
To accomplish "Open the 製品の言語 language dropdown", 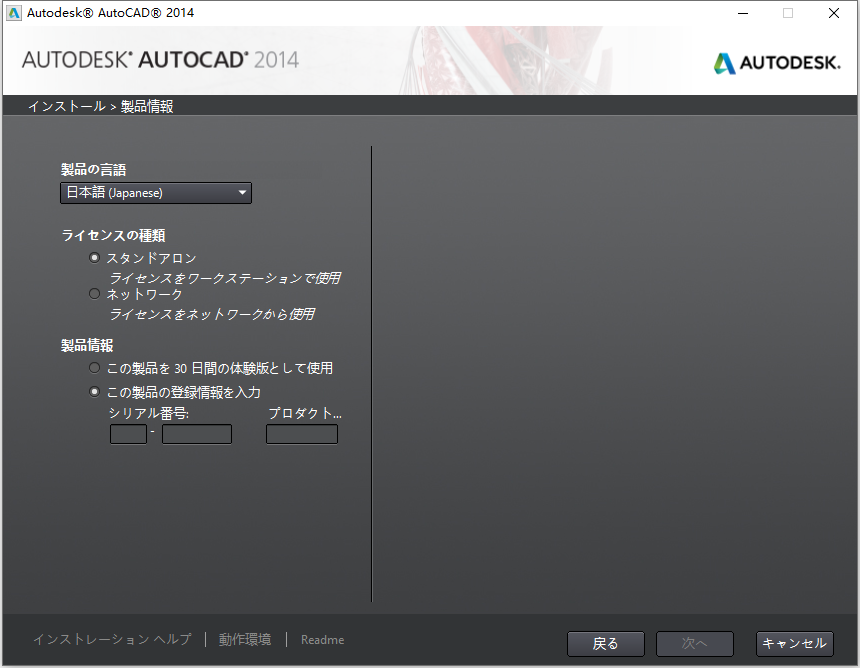I will coord(156,193).
